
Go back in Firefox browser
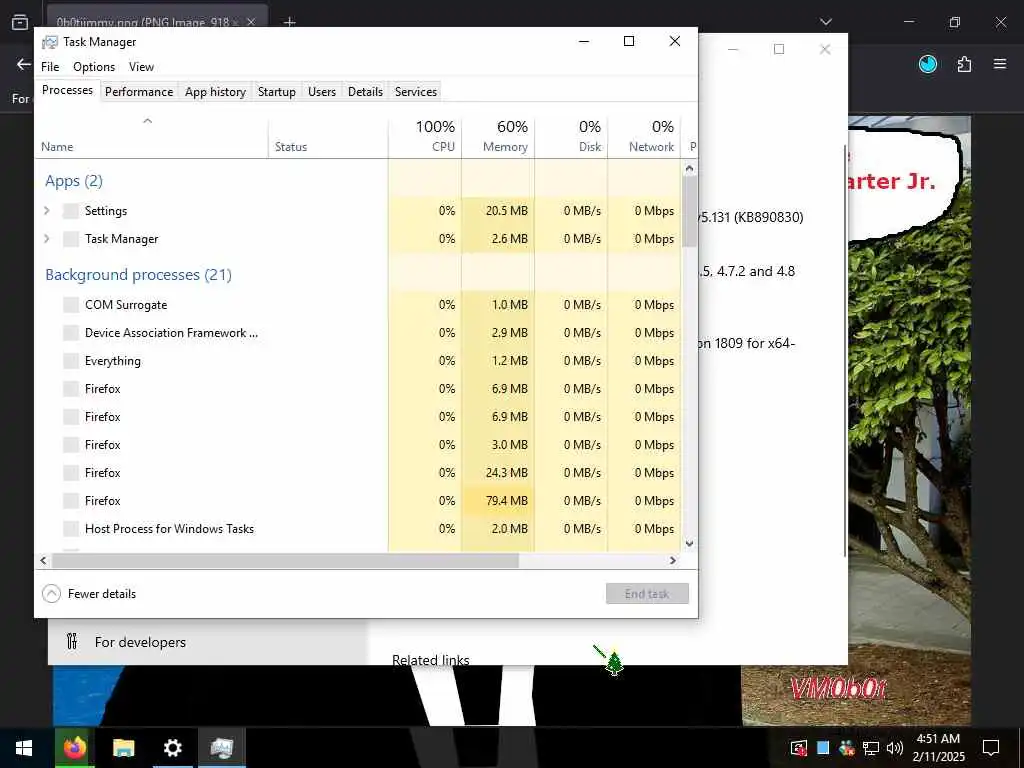pos(24,64)
